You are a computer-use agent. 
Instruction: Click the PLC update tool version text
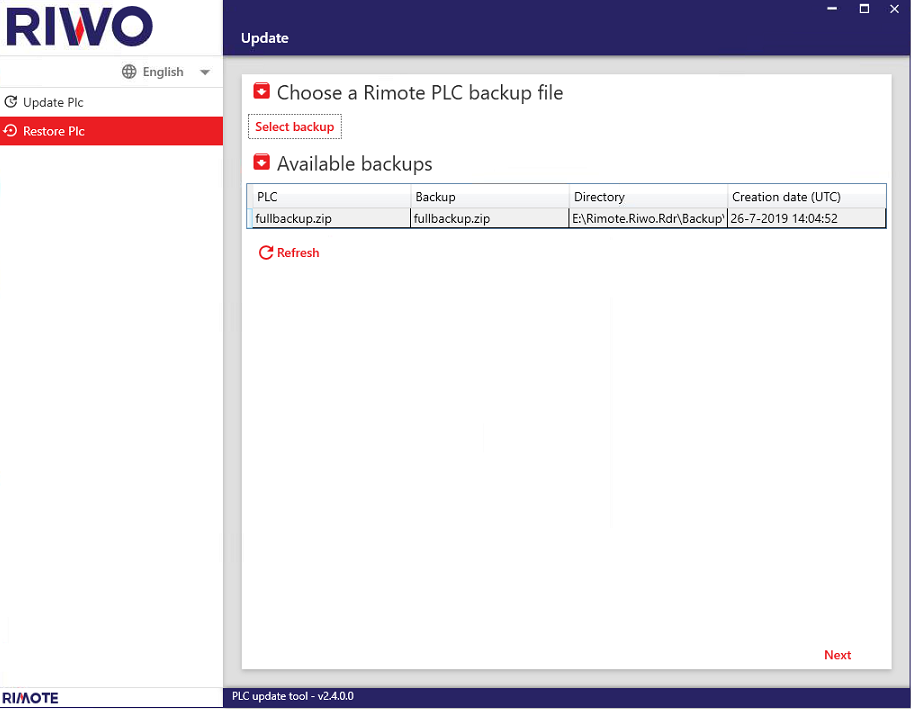tap(293, 696)
